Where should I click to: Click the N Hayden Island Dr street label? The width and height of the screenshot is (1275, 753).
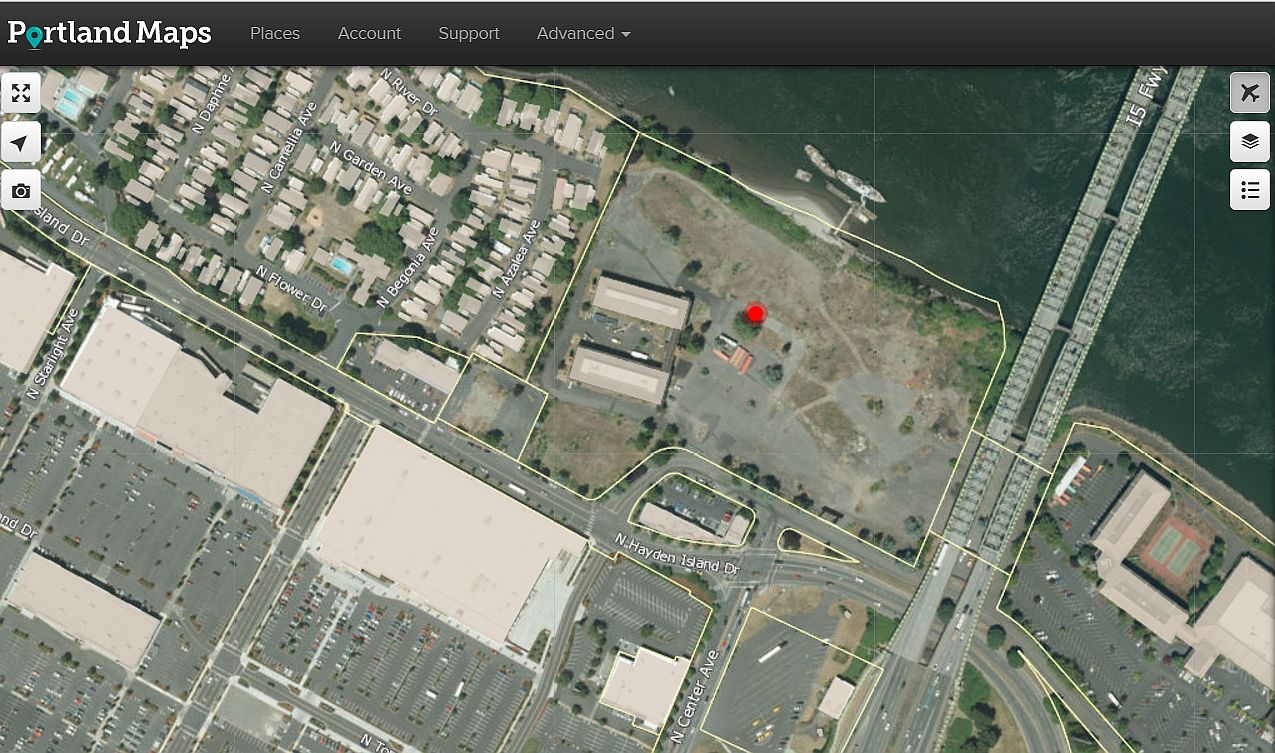[677, 555]
